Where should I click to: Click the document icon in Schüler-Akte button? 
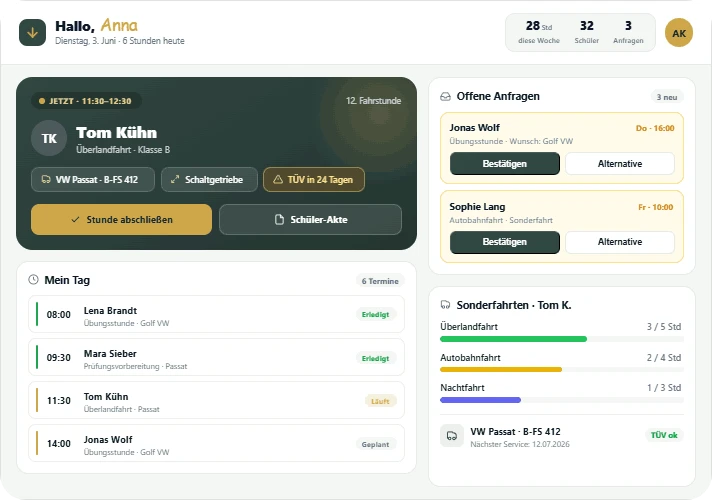(x=279, y=220)
